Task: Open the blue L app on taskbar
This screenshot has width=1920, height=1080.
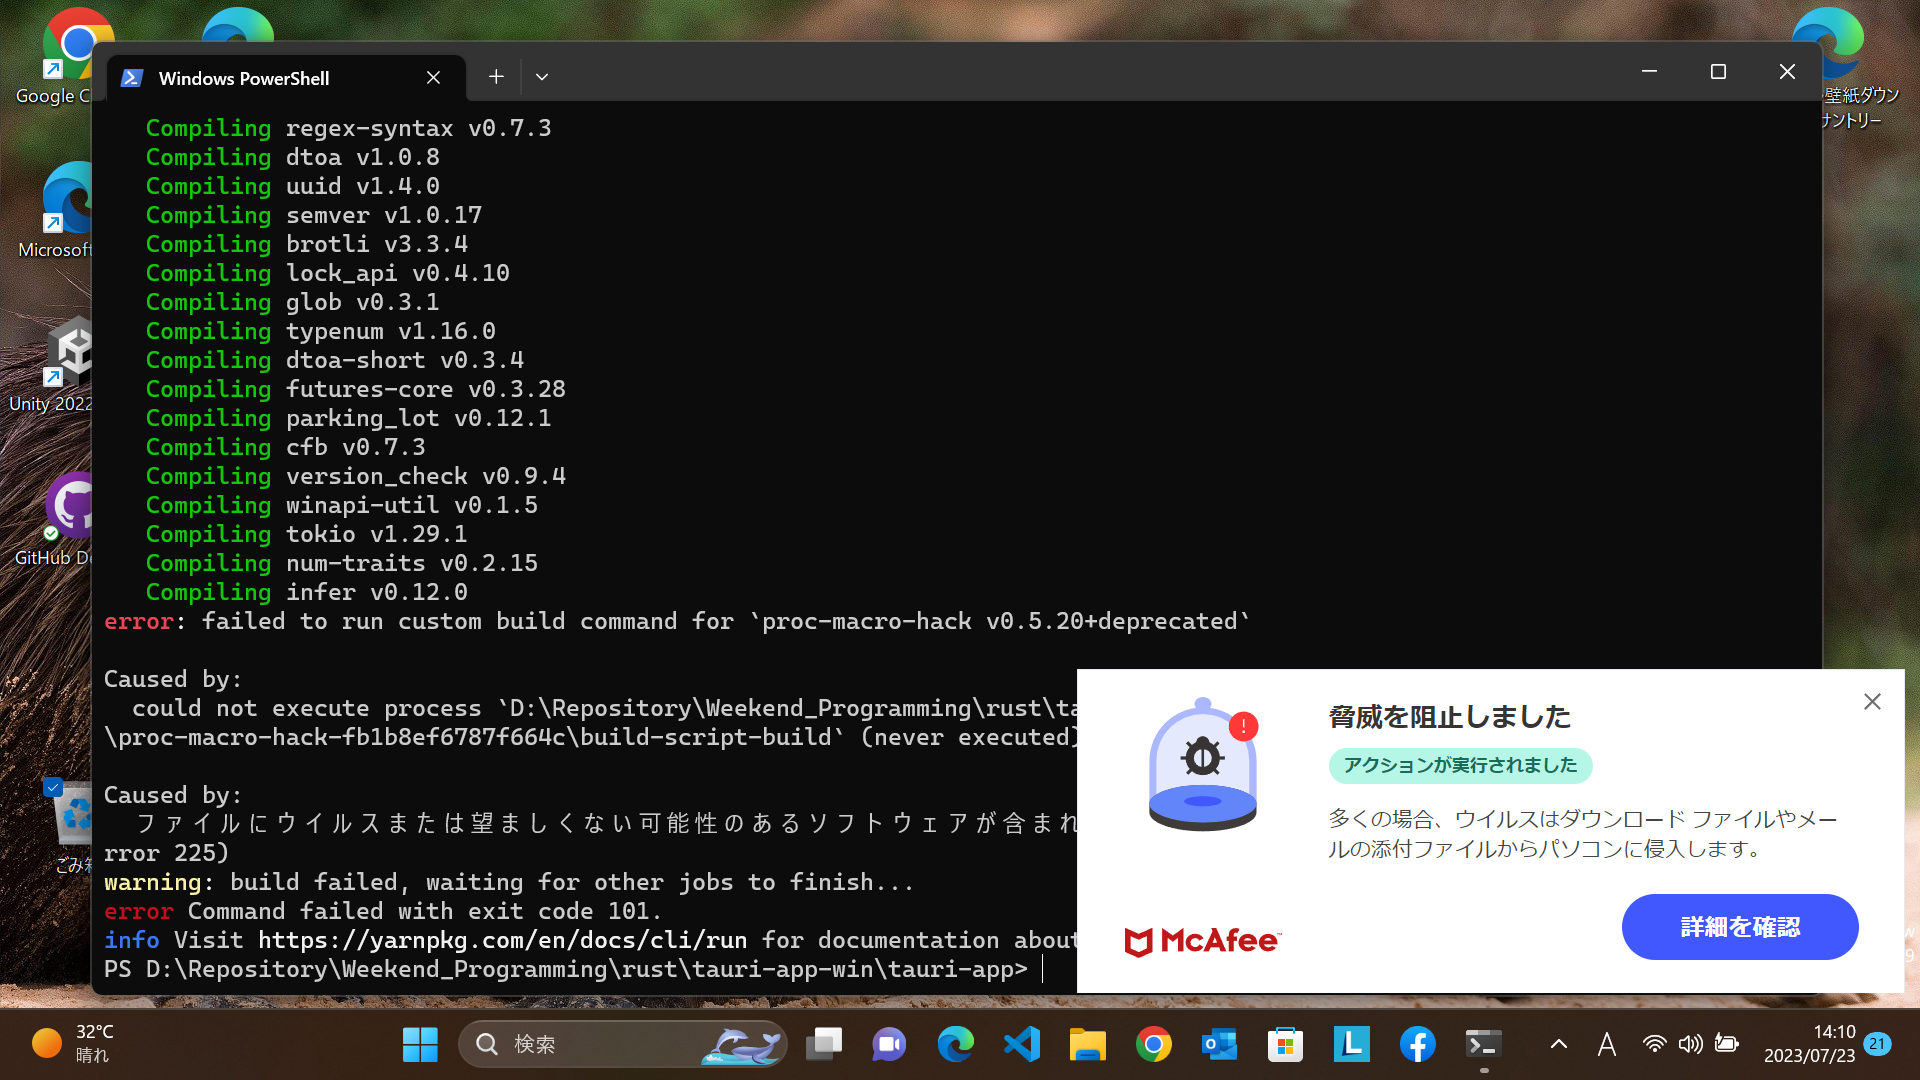Action: (1351, 1044)
